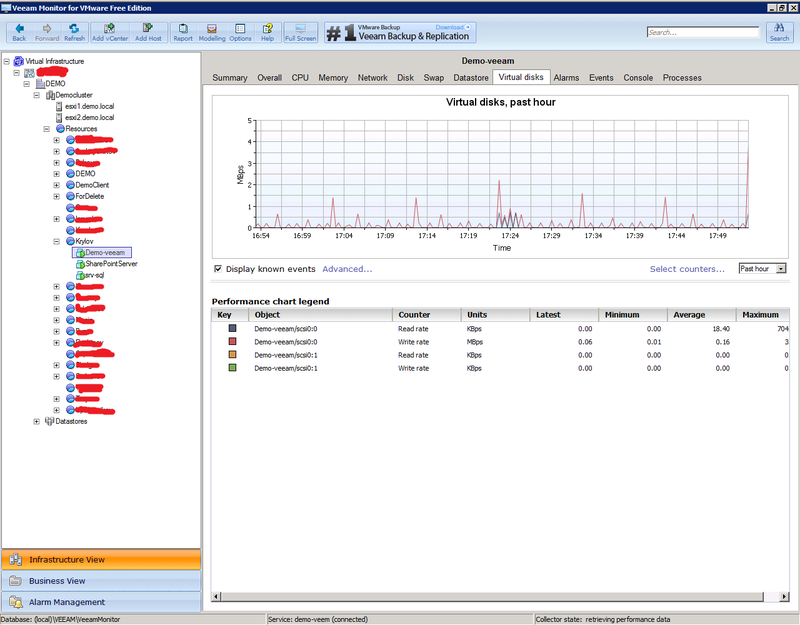Expand the DemoClient resource pool
Screen dimensions: 800x625
[57, 185]
